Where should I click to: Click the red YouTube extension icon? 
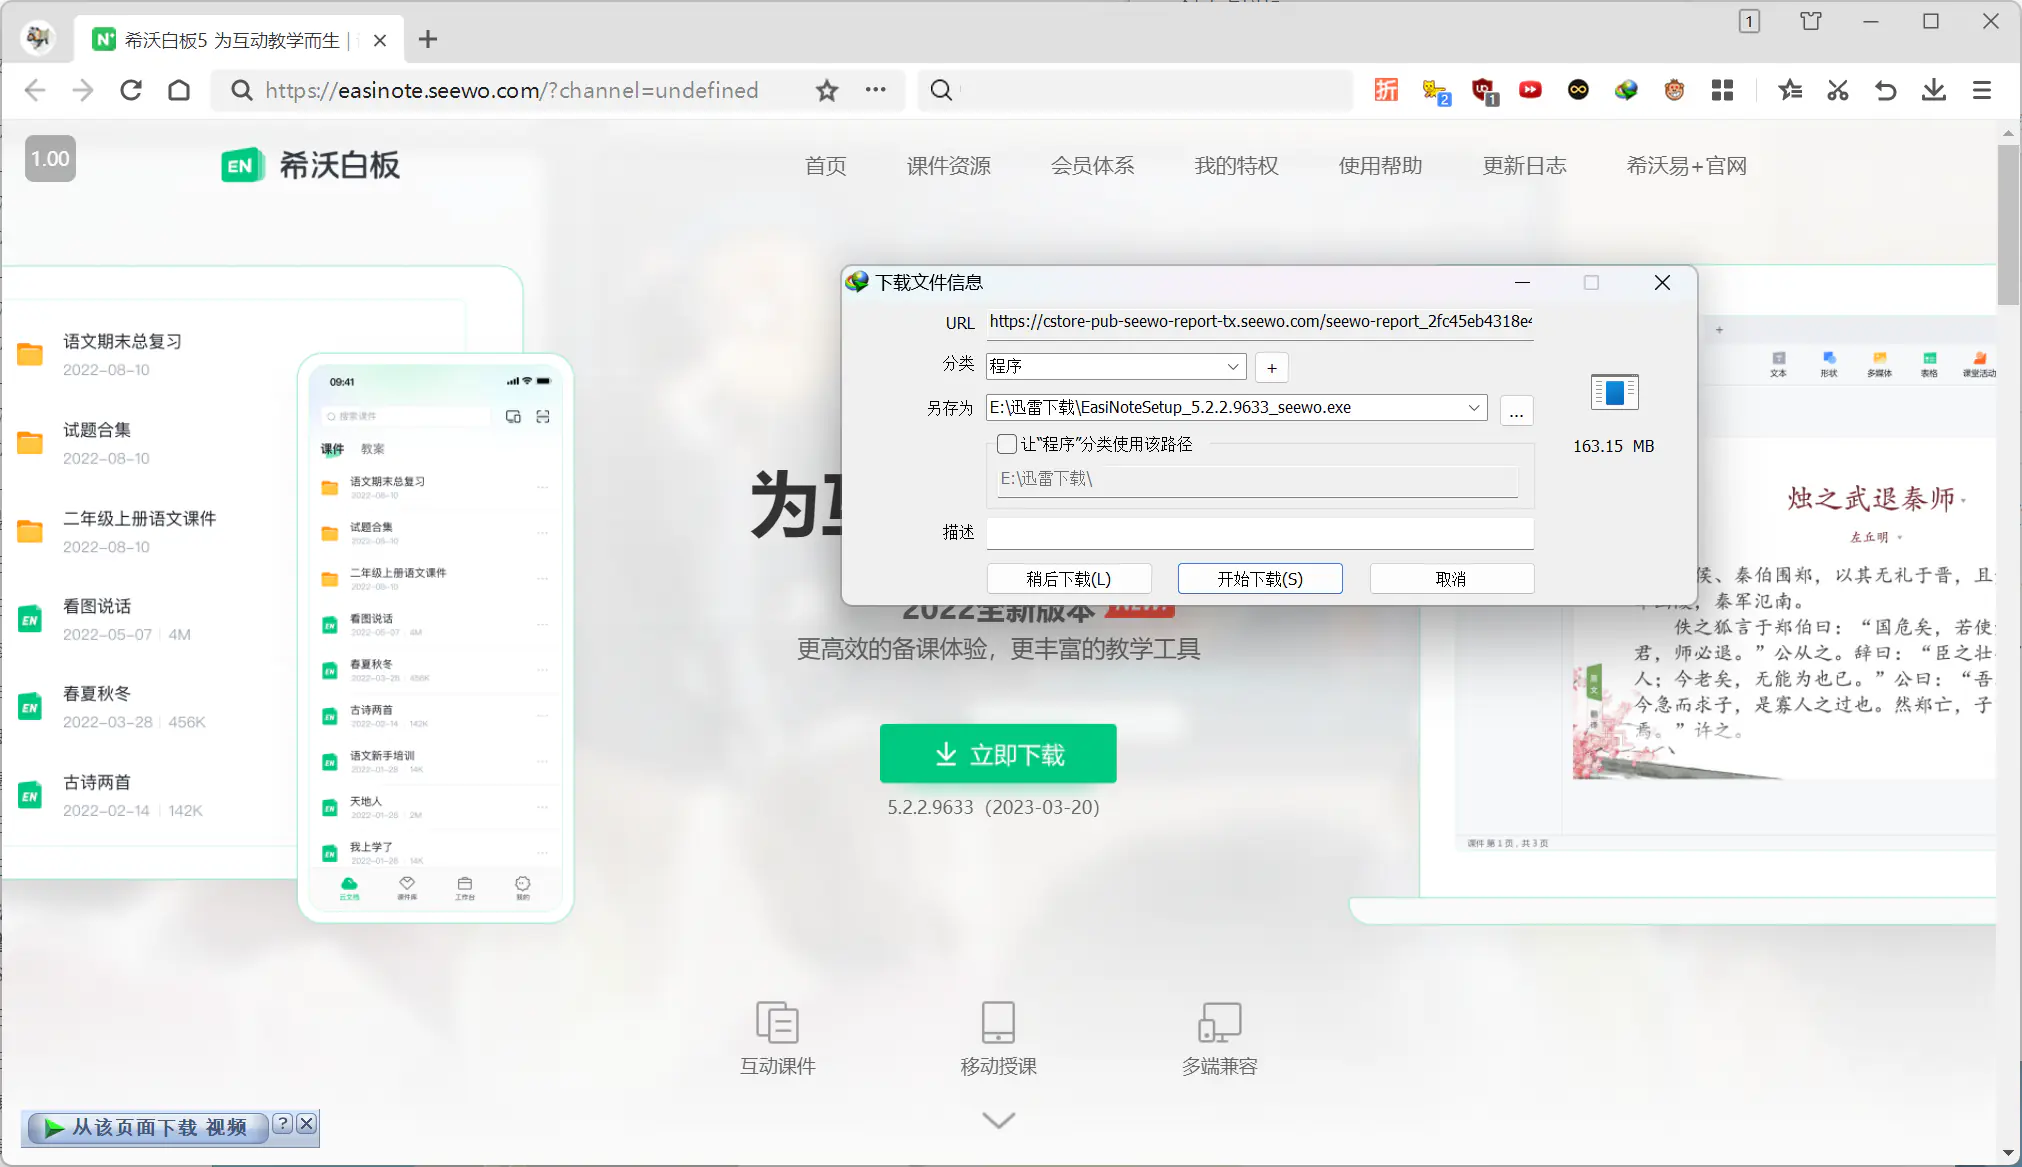[1530, 91]
